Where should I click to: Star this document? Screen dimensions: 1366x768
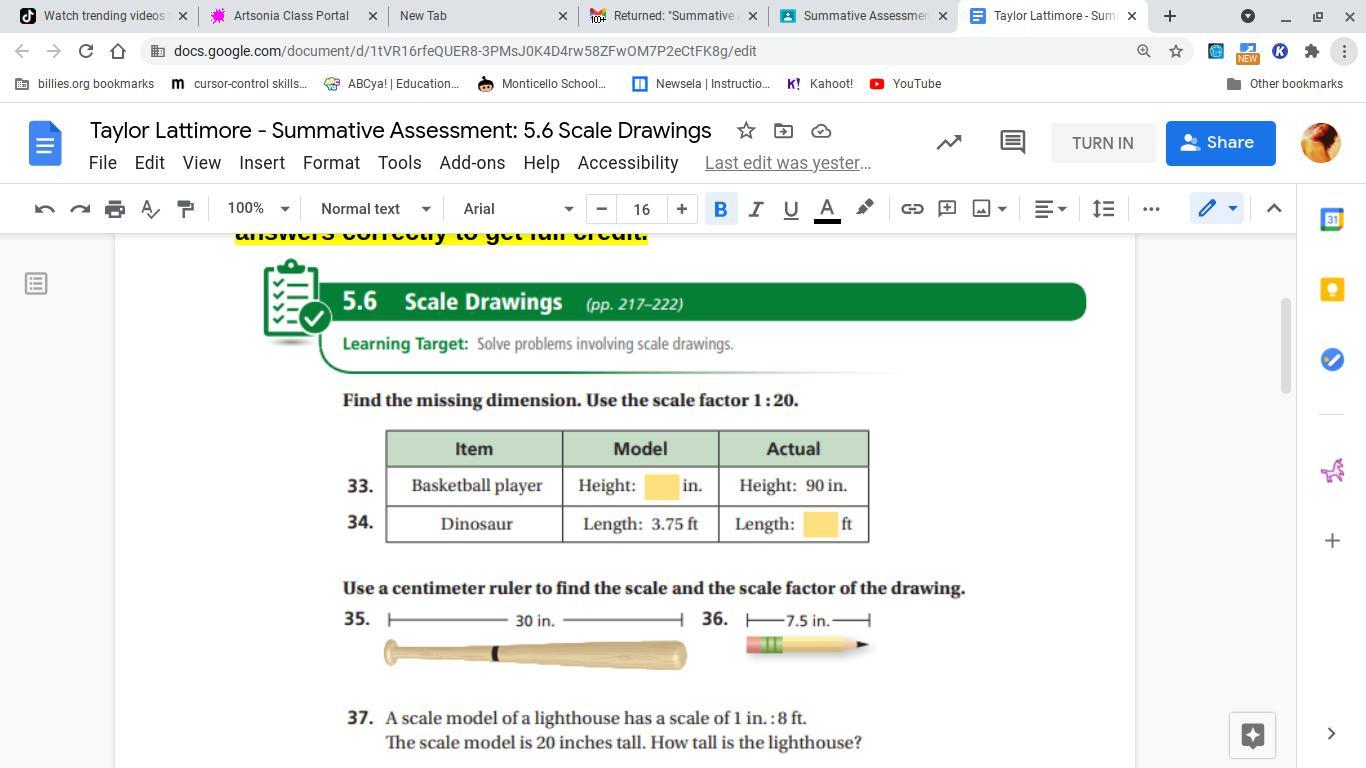pyautogui.click(x=746, y=131)
